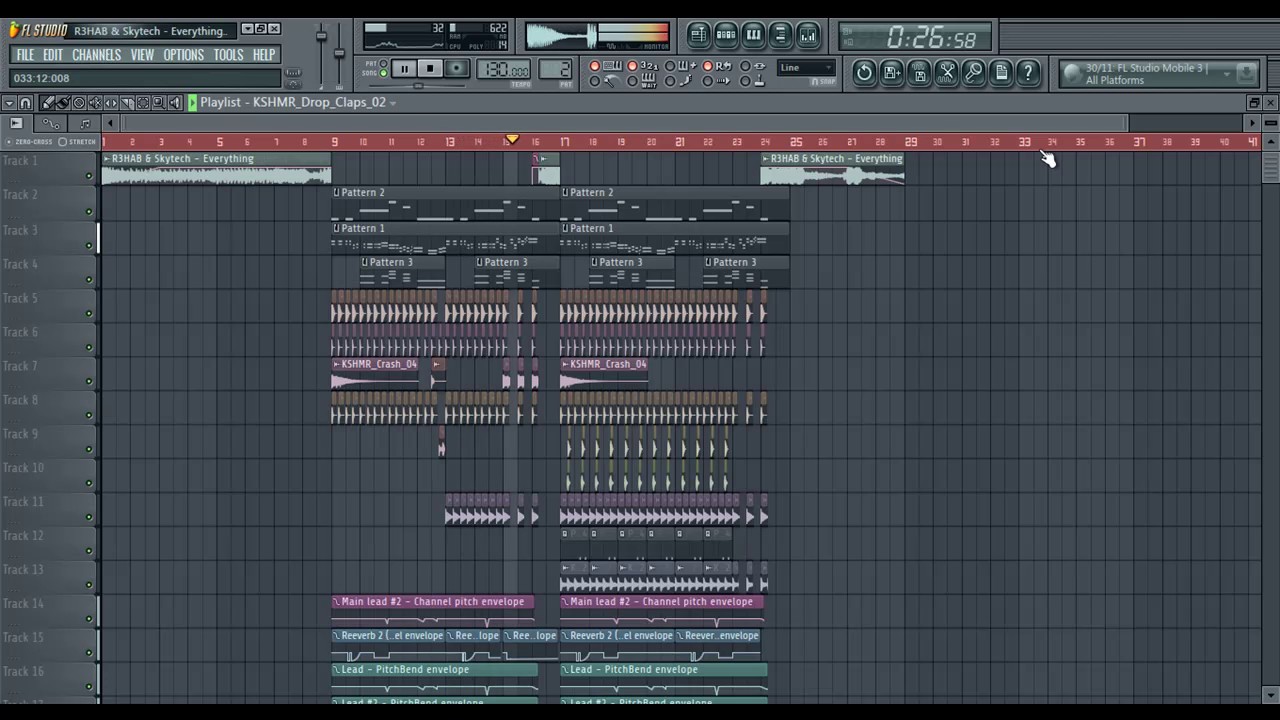This screenshot has height=720, width=1280.
Task: Open the Line snap dropdown
Action: click(x=807, y=68)
